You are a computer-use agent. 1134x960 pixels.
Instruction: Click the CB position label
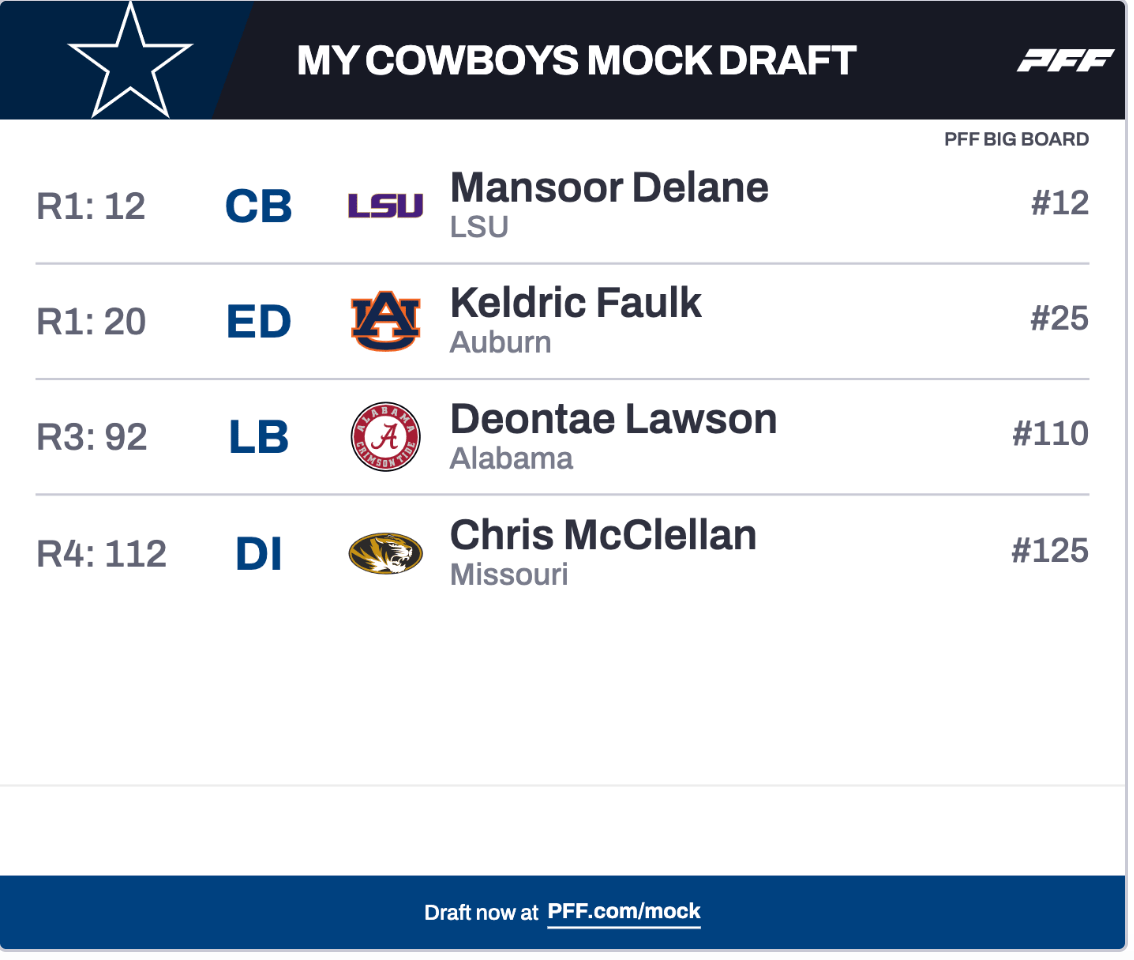click(x=258, y=206)
